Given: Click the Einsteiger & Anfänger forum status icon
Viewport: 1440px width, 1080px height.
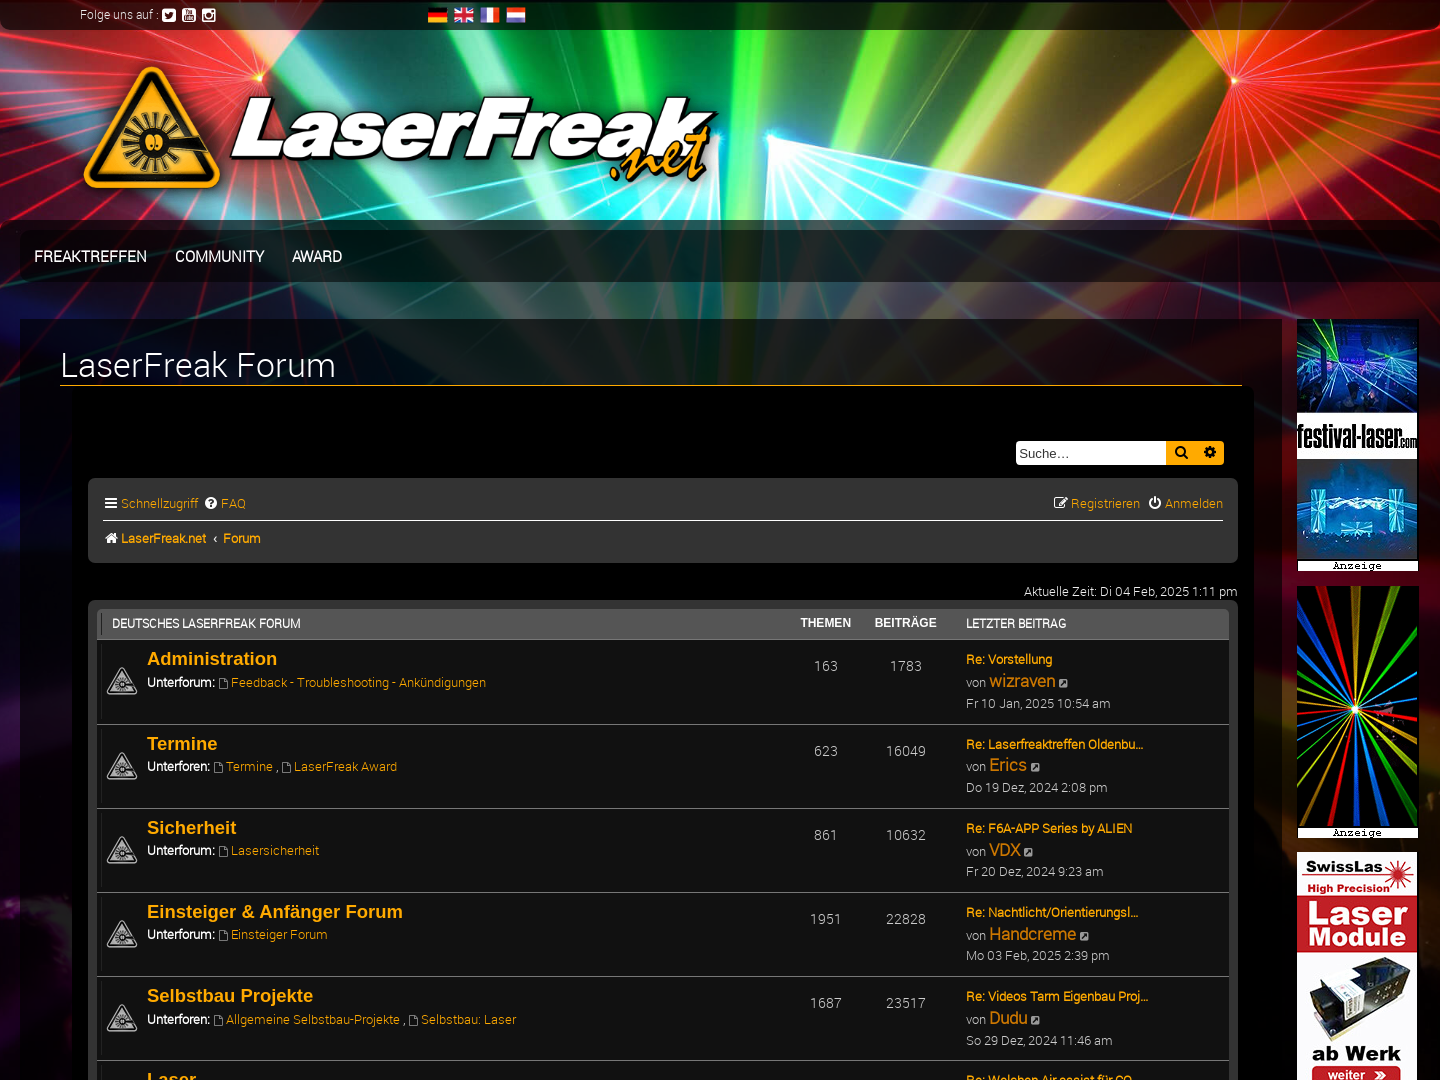Looking at the screenshot, I should (x=122, y=934).
